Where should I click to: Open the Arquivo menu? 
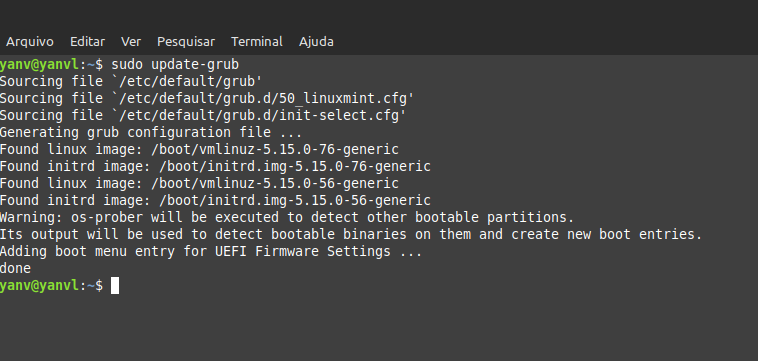[x=29, y=42]
